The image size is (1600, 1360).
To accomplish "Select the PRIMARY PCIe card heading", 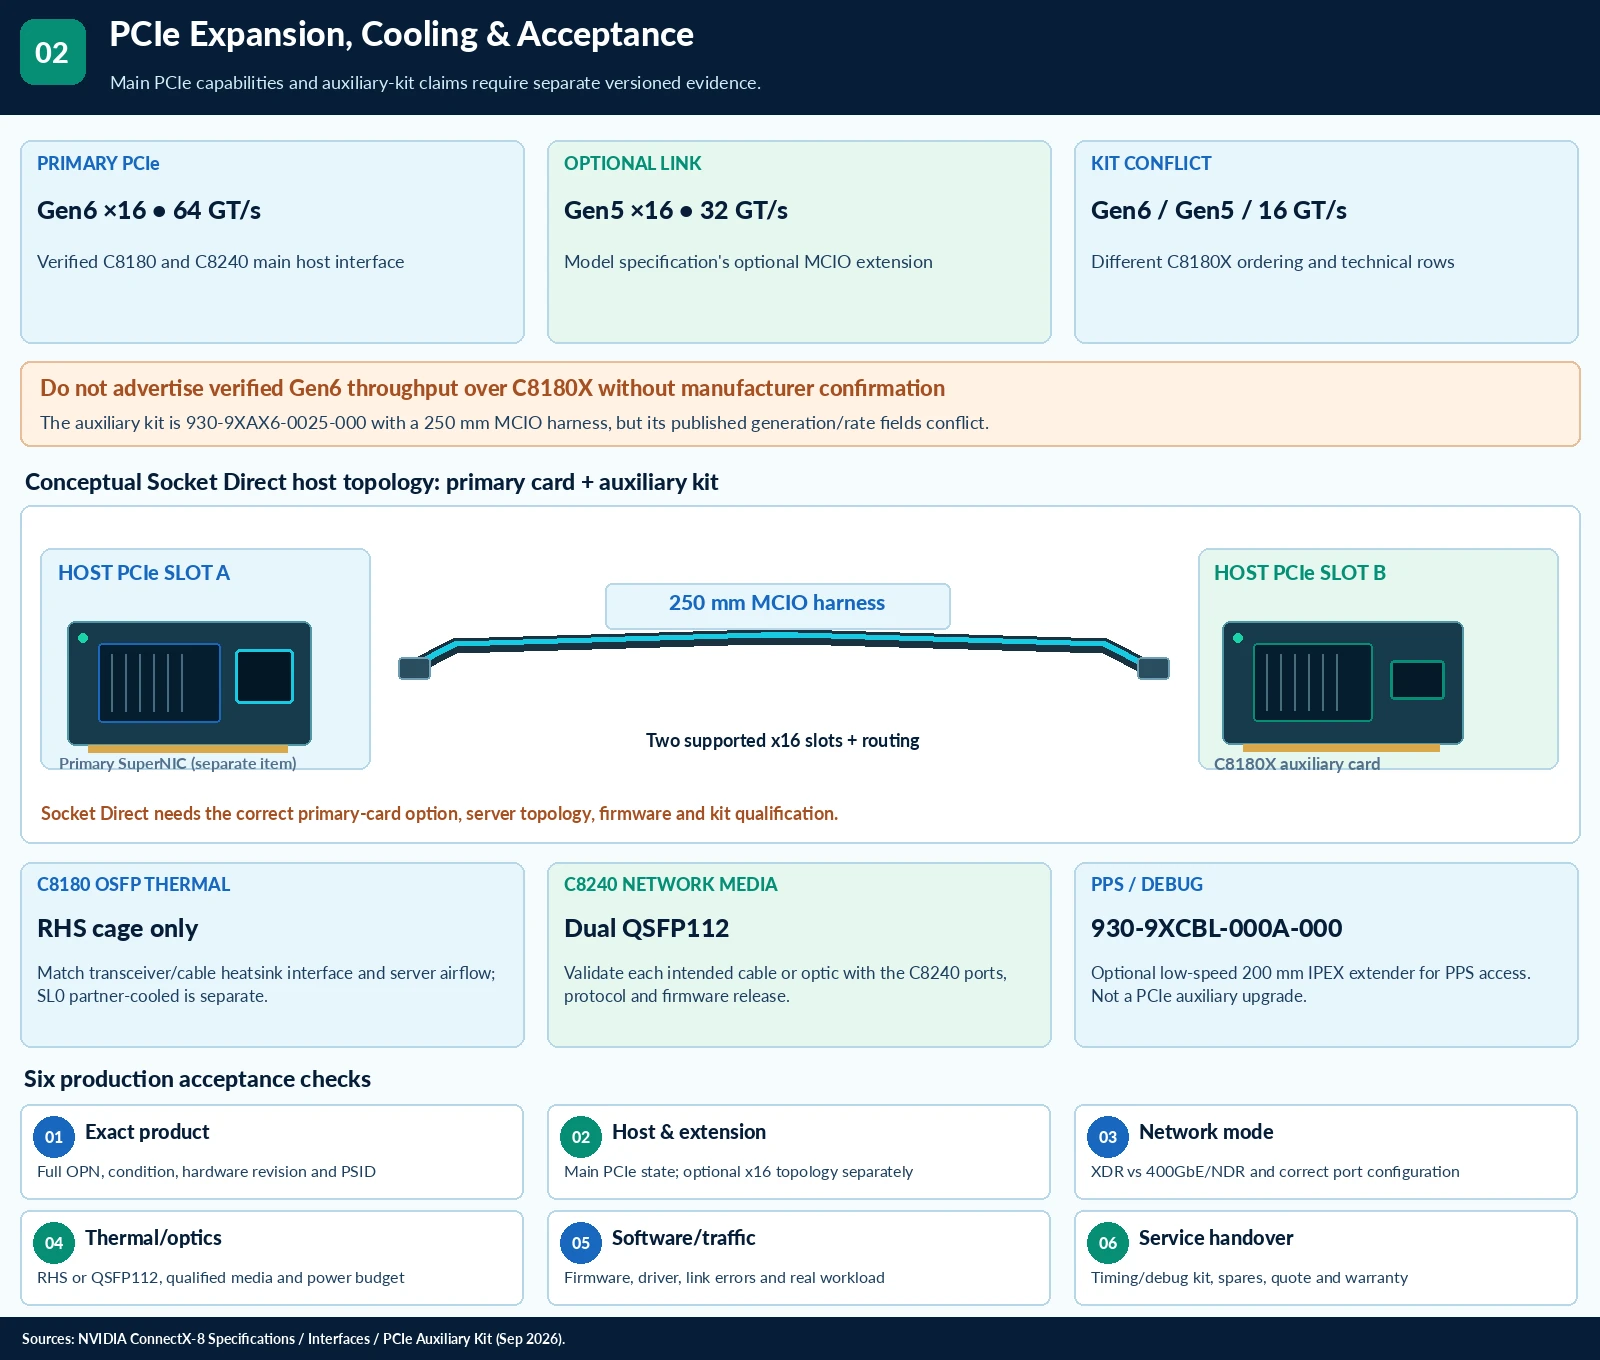I will click(x=98, y=163).
